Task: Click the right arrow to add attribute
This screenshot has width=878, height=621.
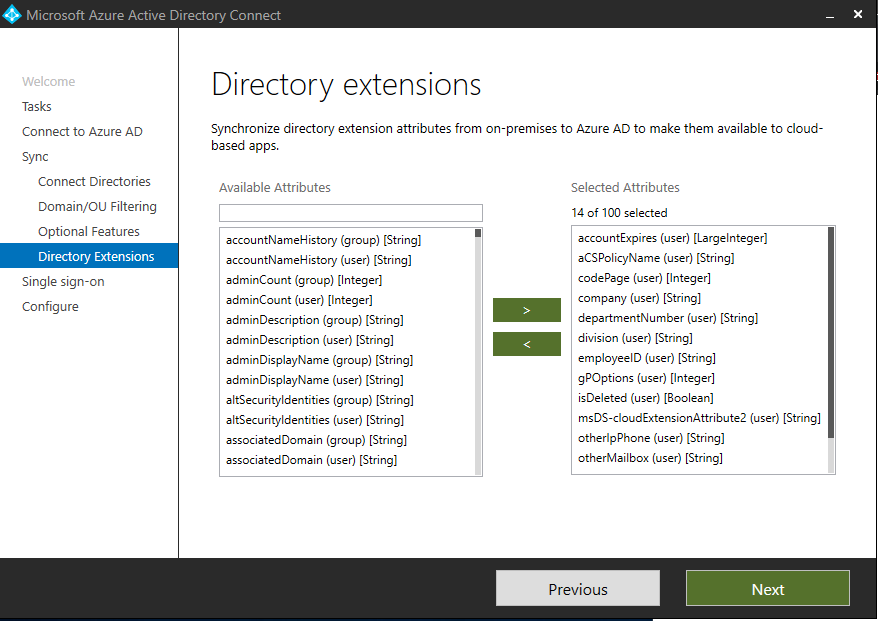Action: (526, 310)
